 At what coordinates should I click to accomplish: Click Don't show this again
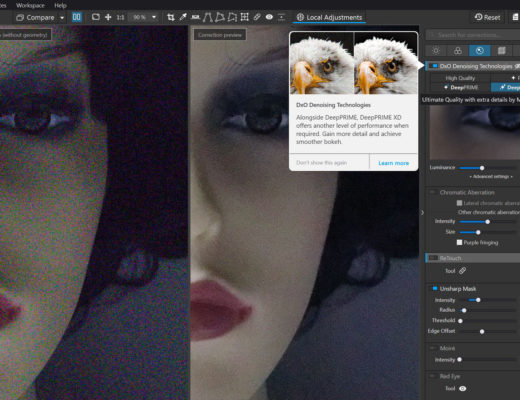point(321,163)
